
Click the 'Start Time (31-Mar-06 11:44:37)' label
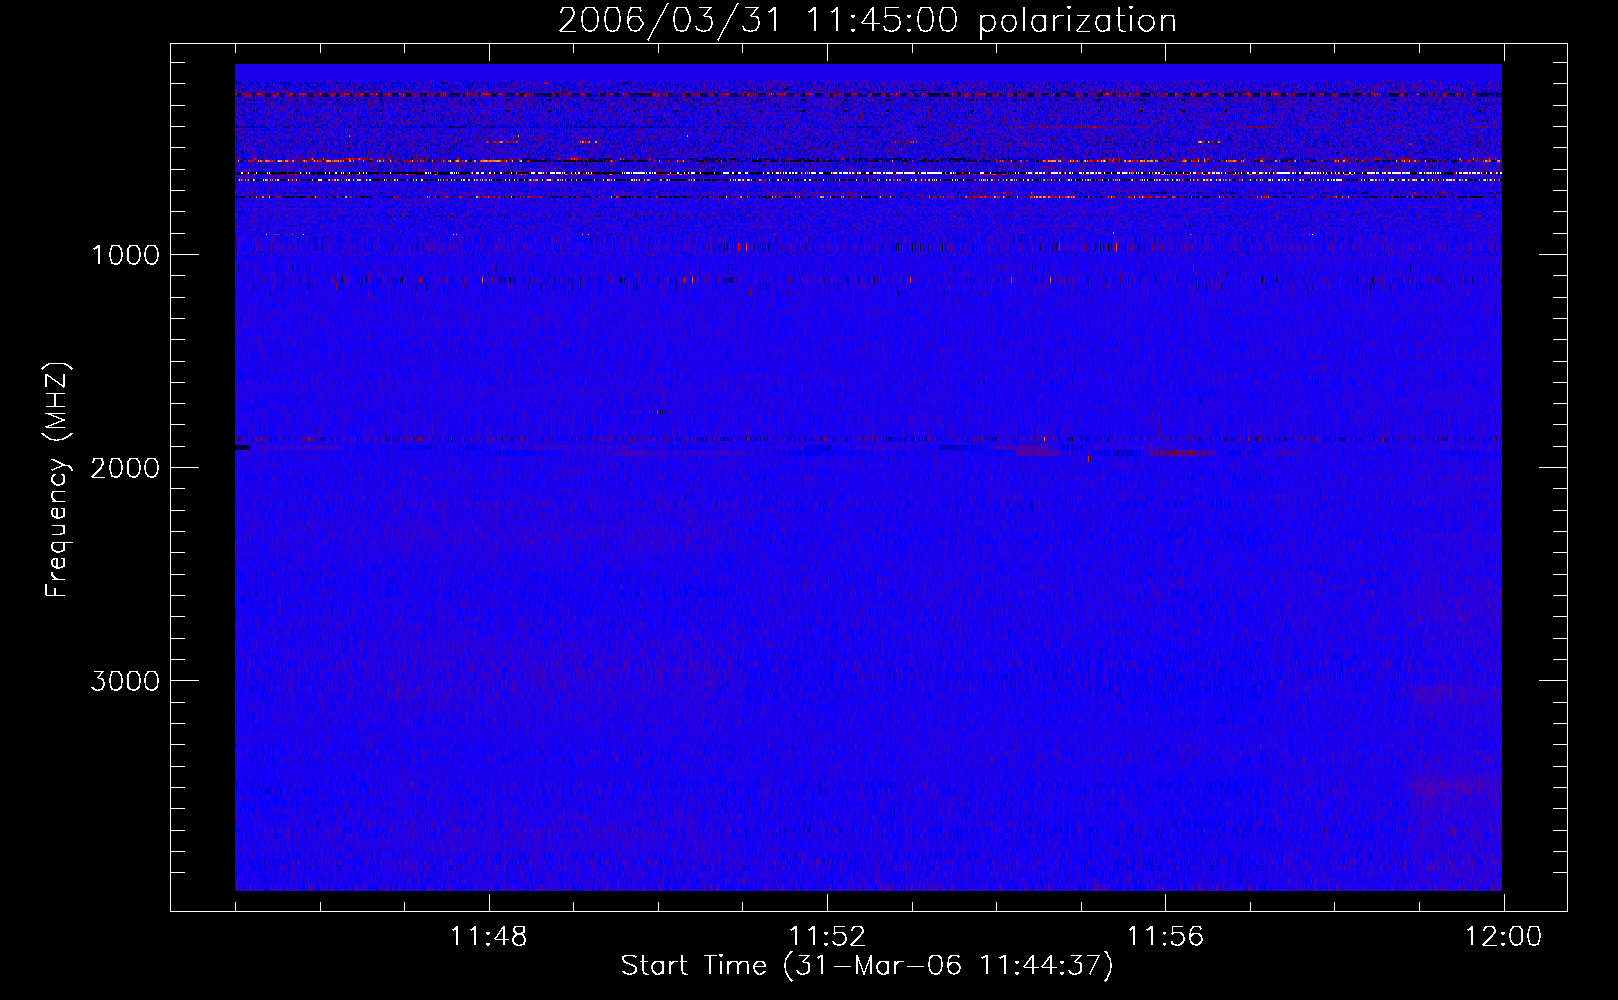pyautogui.click(x=867, y=966)
